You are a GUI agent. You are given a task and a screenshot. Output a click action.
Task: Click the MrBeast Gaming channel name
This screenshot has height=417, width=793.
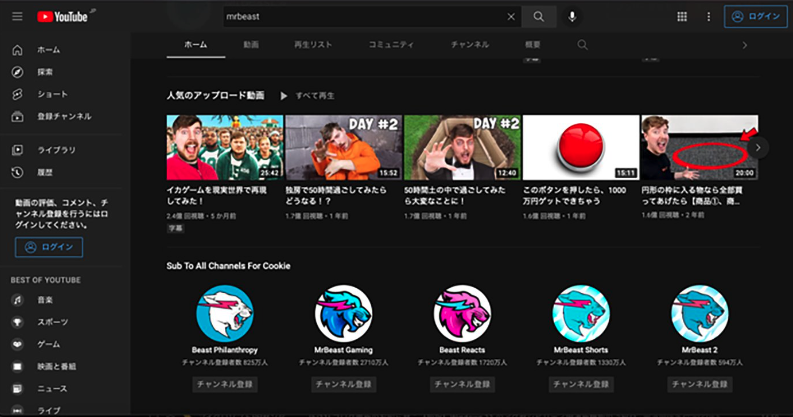click(x=343, y=350)
